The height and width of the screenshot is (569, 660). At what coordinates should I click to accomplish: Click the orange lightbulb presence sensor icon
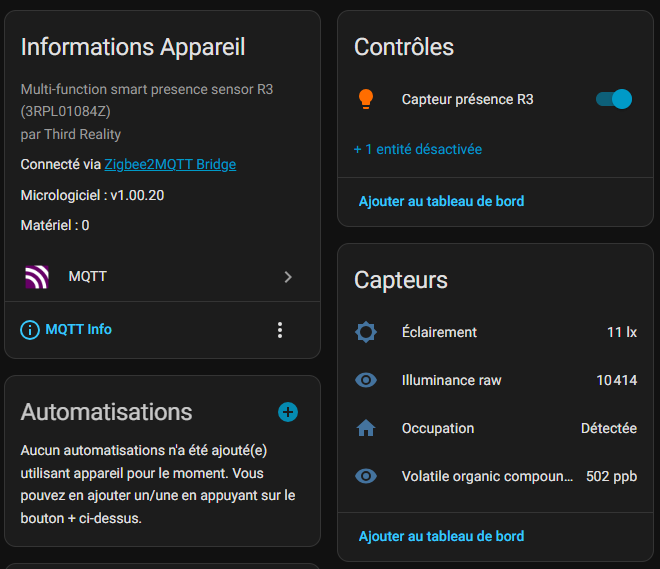point(366,99)
